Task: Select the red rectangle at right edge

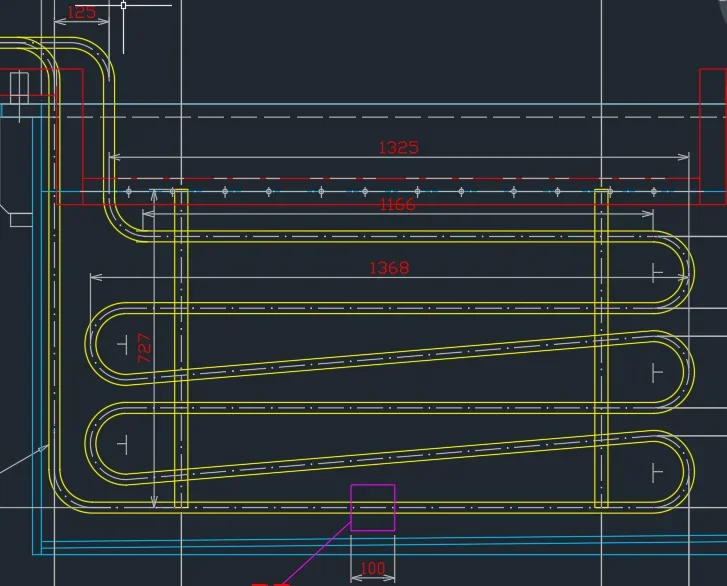Action: point(713,136)
